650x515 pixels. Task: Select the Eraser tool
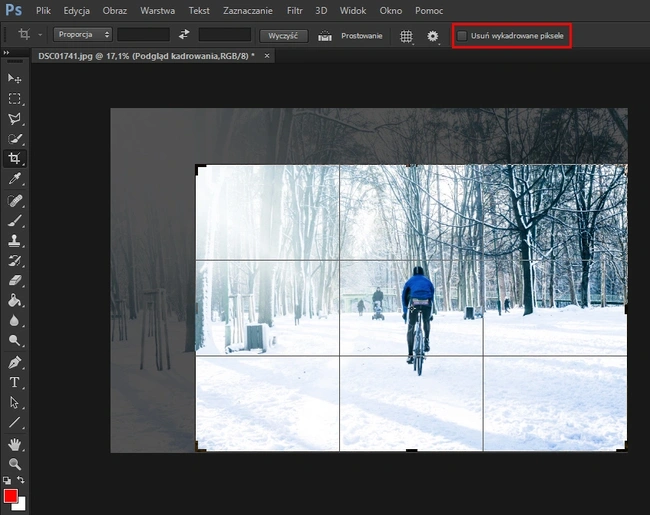coord(14,281)
